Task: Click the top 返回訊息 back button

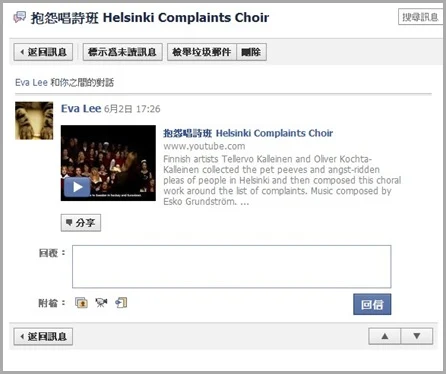Action: coord(43,52)
